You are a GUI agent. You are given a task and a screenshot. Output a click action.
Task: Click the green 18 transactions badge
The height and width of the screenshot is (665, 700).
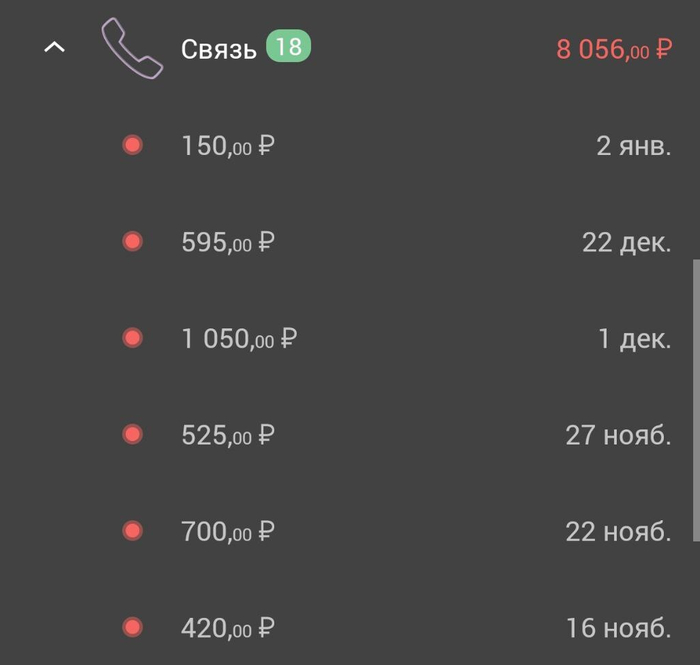tap(288, 47)
